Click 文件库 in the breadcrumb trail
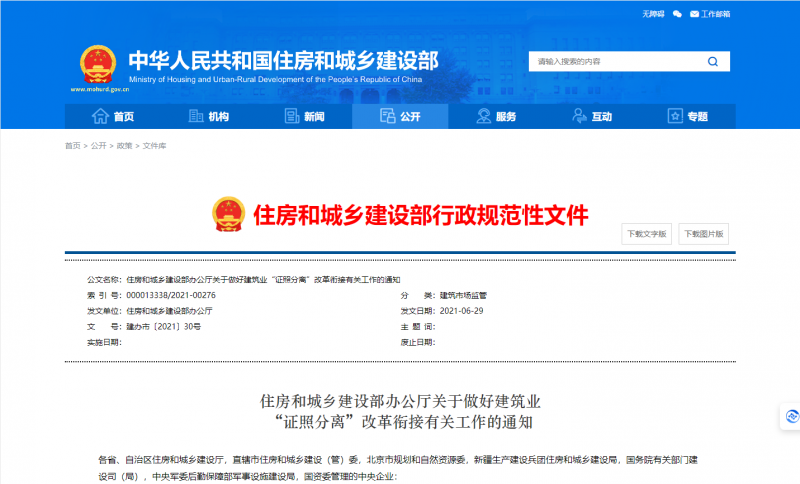800x484 pixels. (x=154, y=146)
